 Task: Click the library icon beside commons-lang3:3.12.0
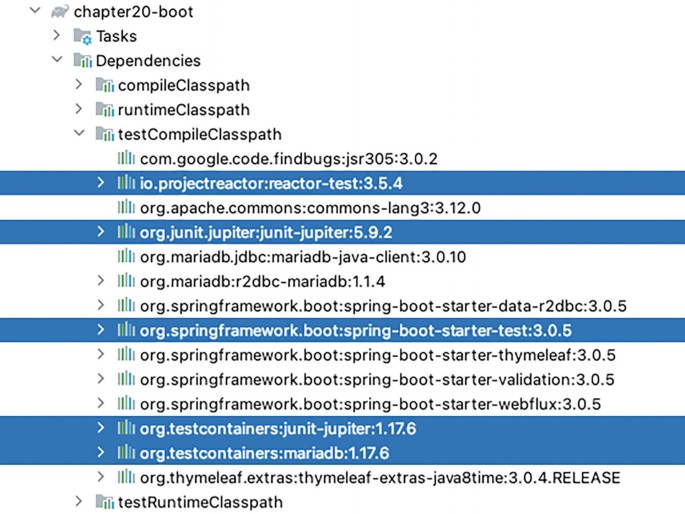point(126,207)
